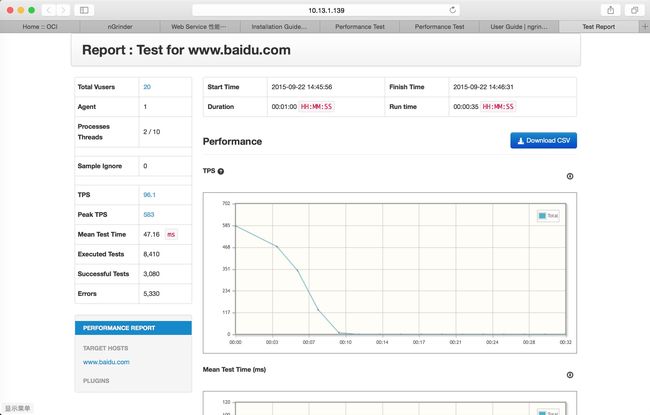Click the PLUGINS sidebar heading
650x415 pixels.
coord(96,381)
